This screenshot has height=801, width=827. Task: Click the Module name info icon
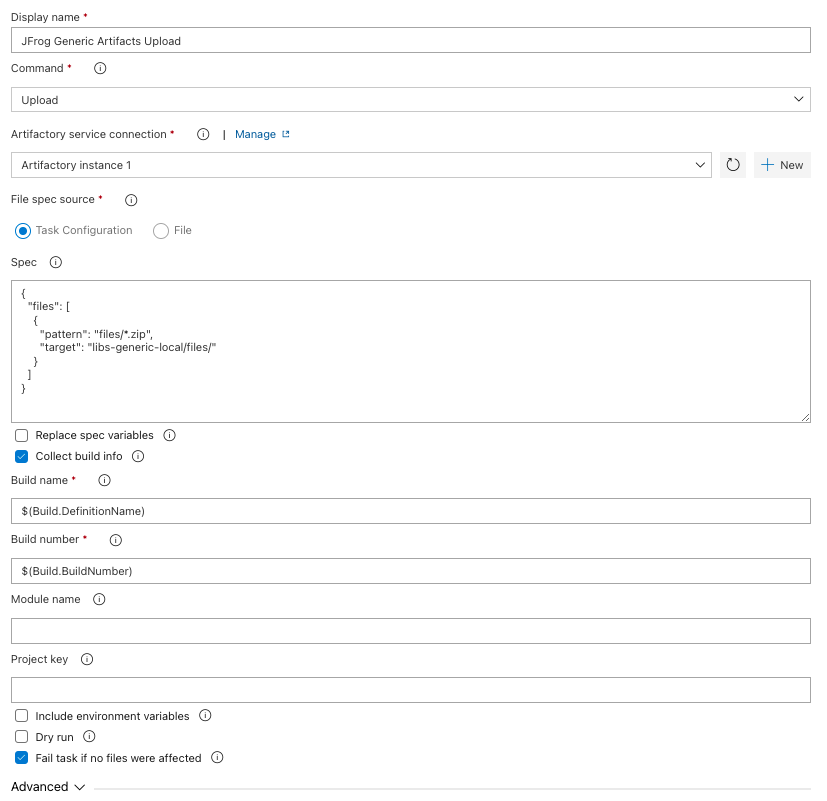click(98, 599)
